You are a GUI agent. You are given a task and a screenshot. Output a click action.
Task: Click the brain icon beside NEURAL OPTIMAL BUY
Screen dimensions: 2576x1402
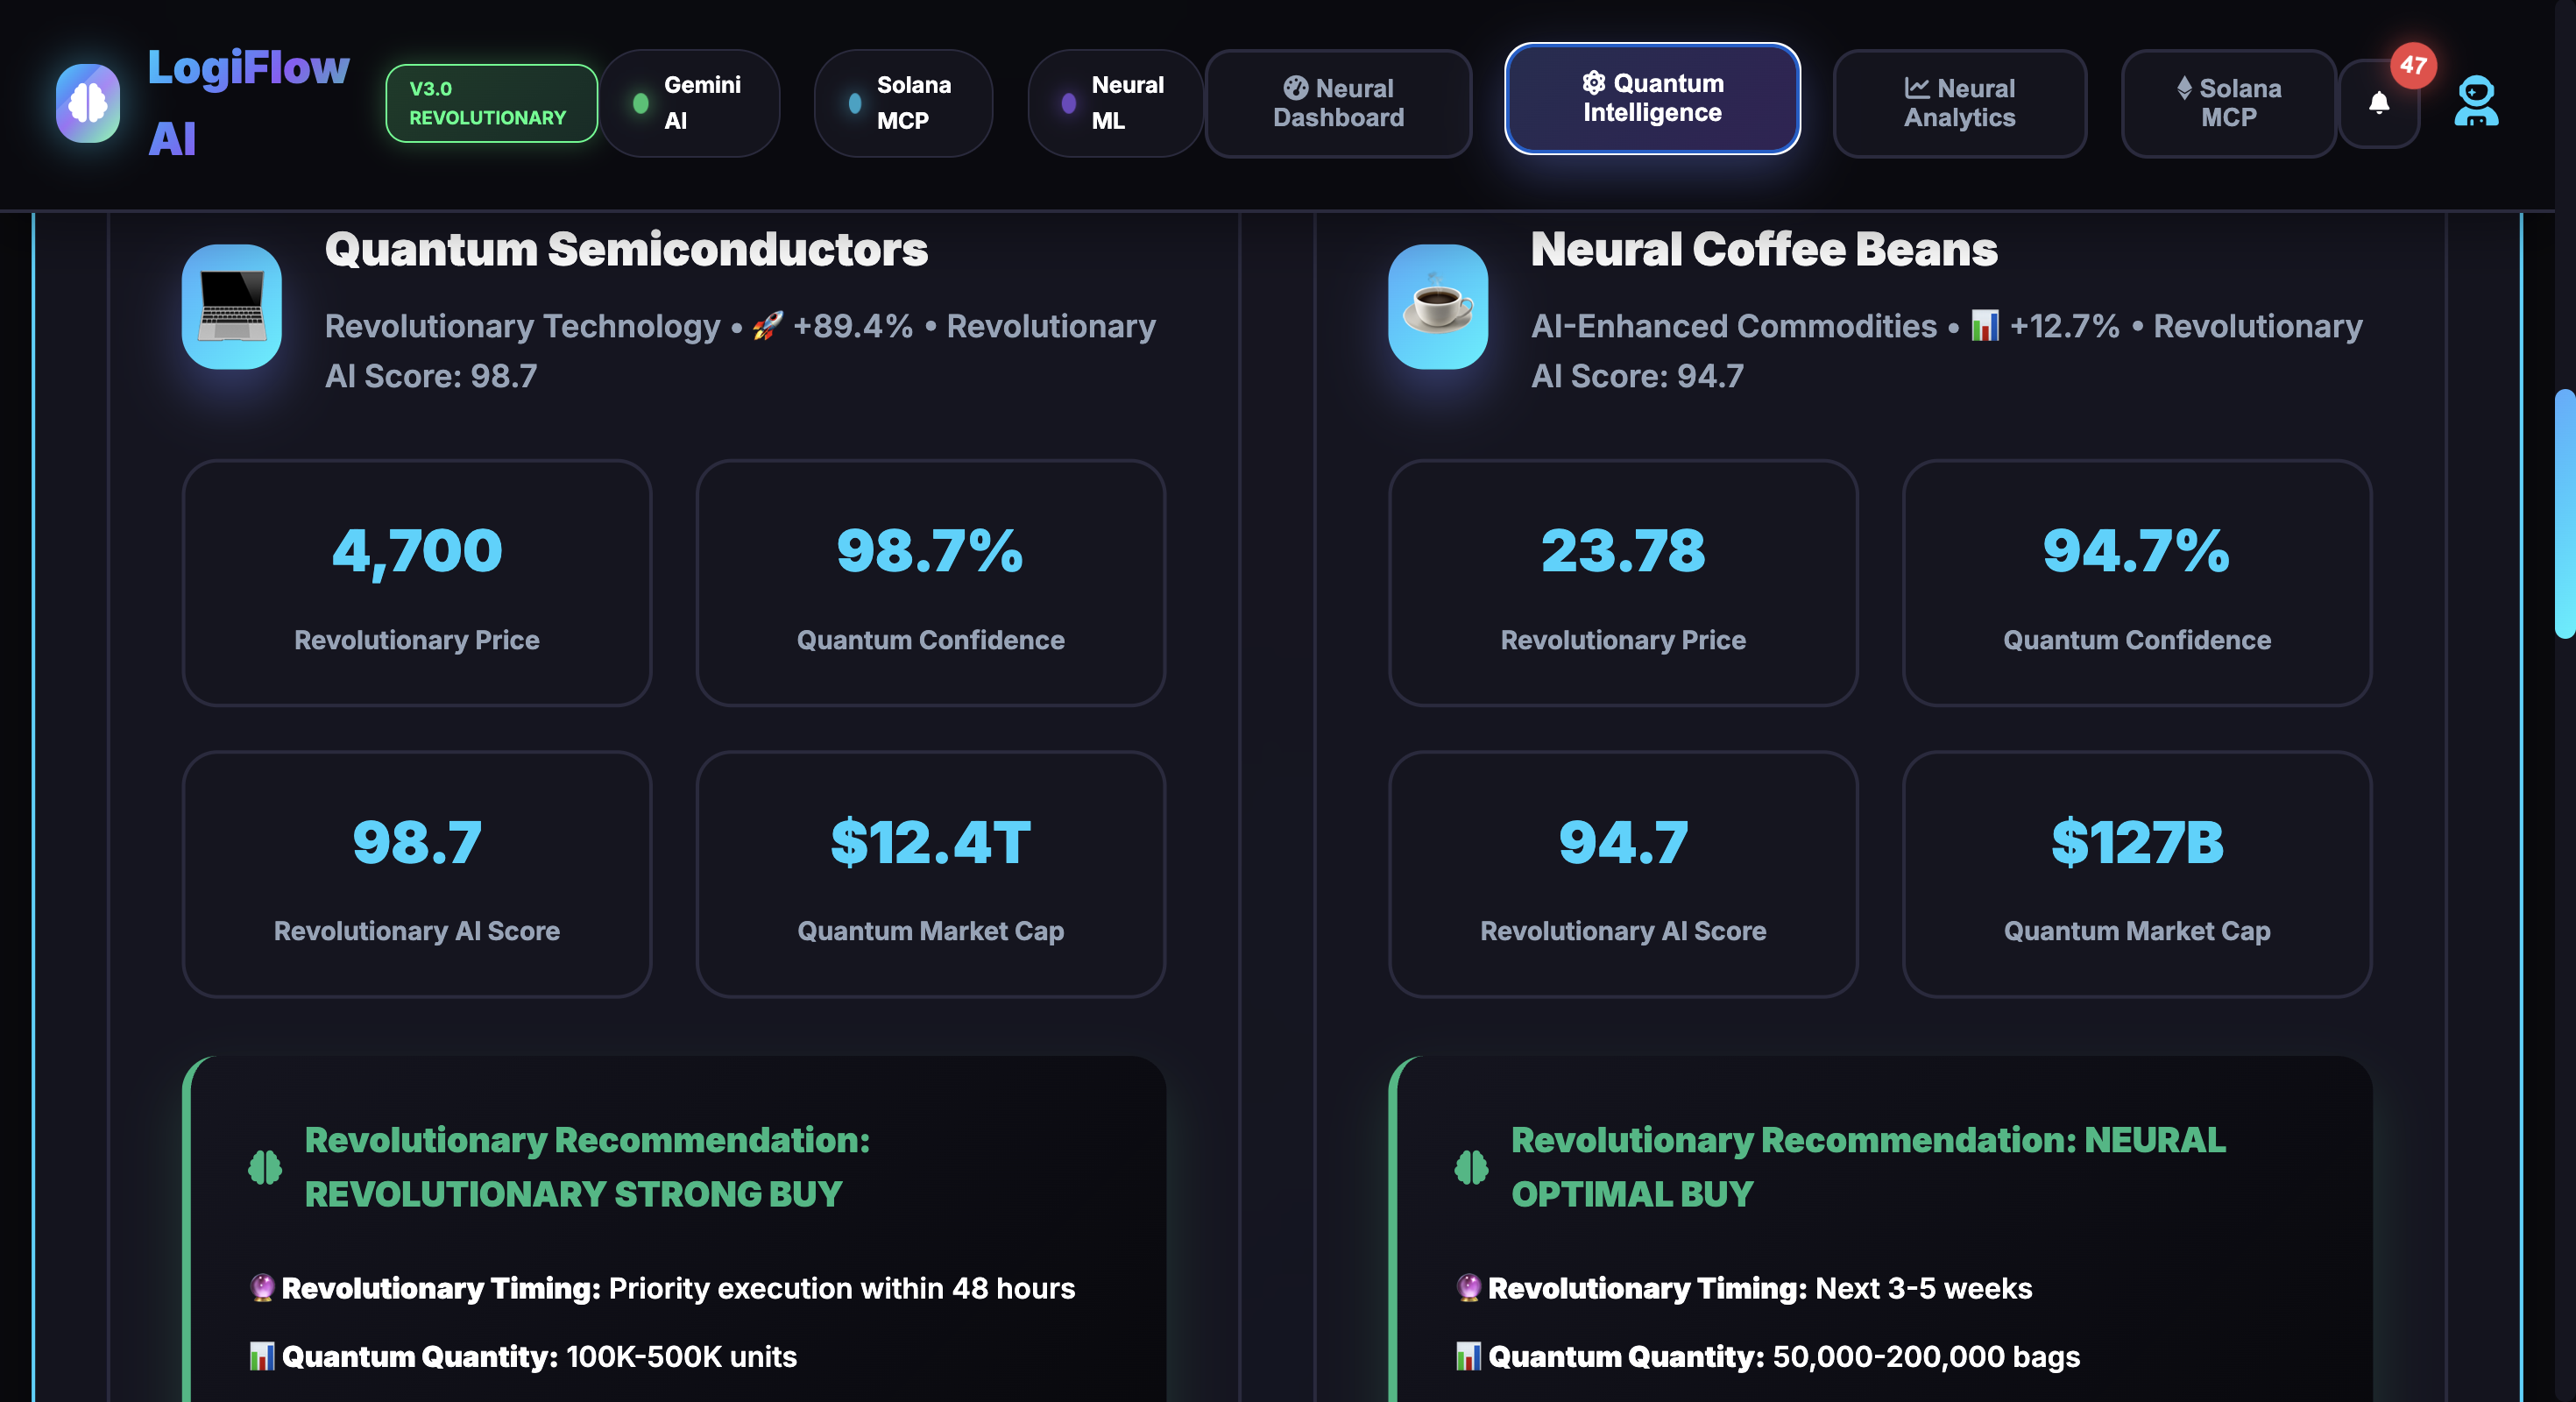tap(1471, 1167)
